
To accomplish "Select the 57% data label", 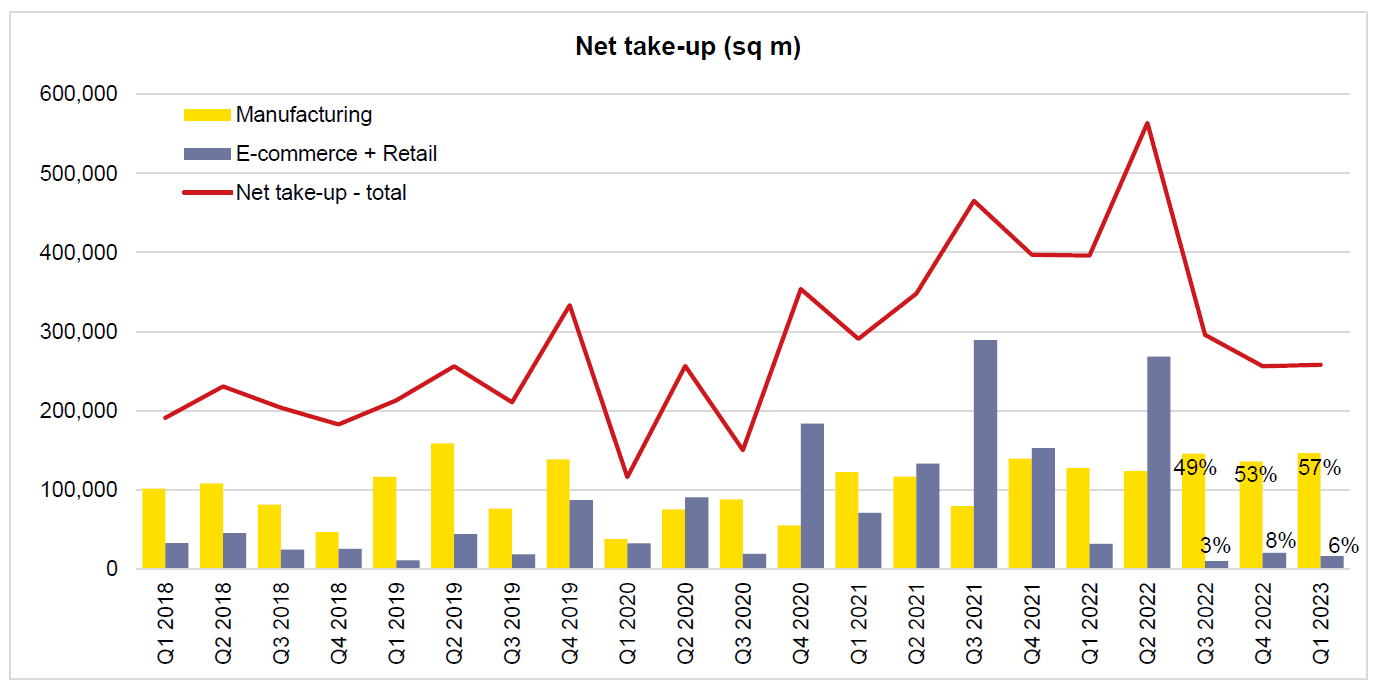I will (x=1319, y=467).
